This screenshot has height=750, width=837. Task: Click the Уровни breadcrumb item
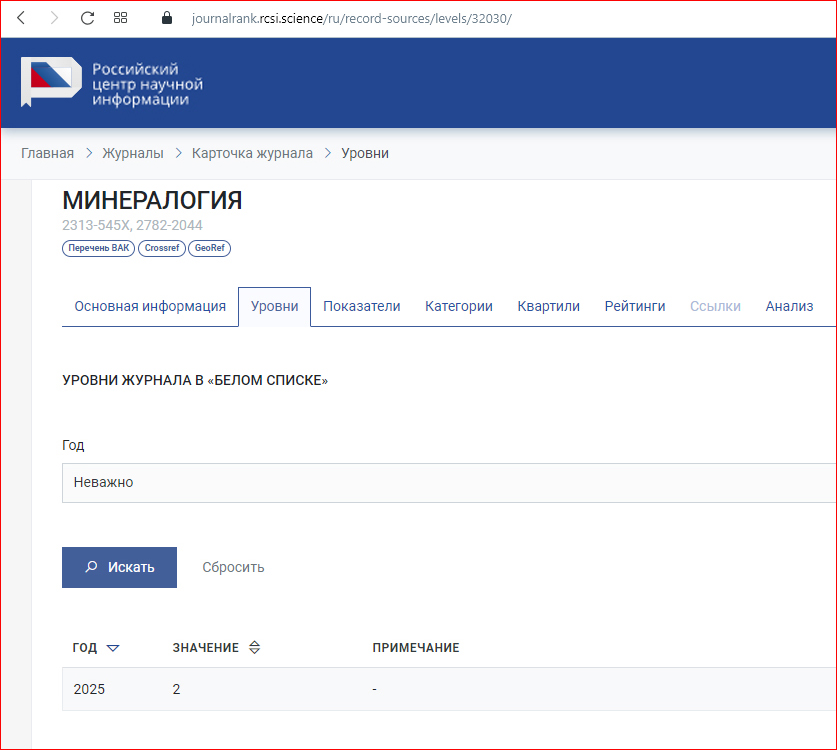[x=365, y=153]
